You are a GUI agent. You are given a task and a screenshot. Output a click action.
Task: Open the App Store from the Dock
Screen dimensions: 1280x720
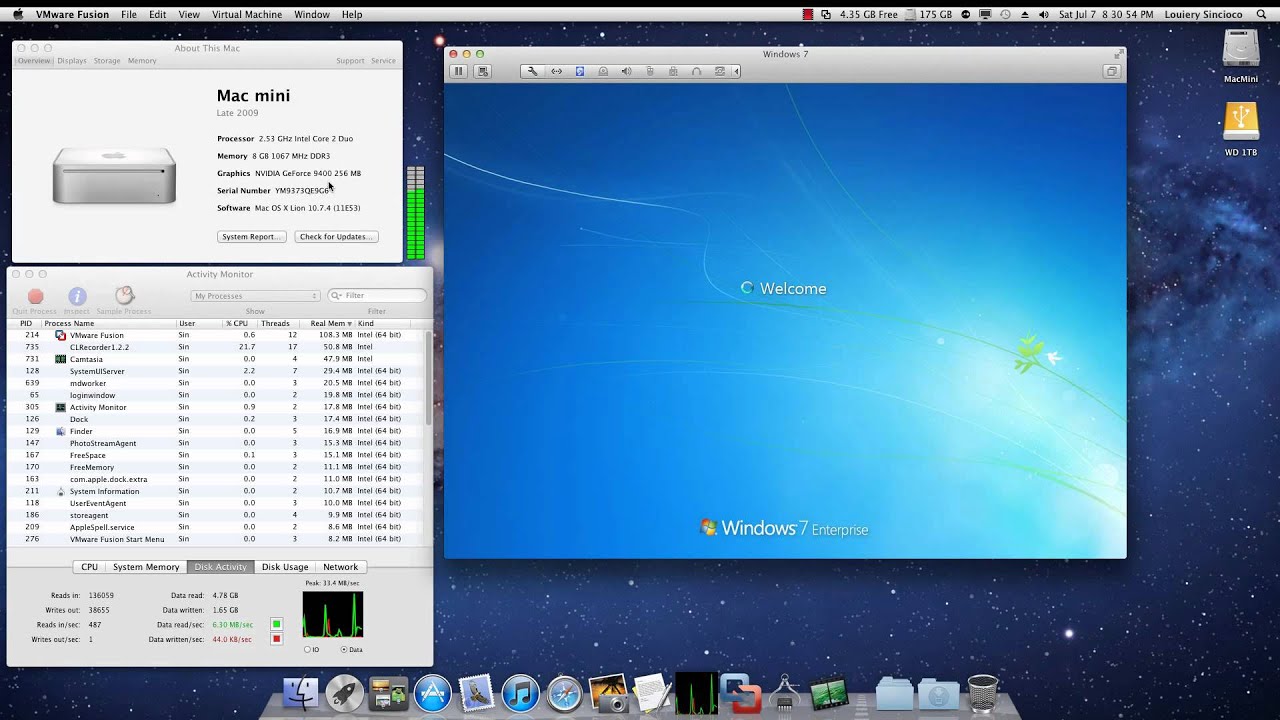(433, 694)
